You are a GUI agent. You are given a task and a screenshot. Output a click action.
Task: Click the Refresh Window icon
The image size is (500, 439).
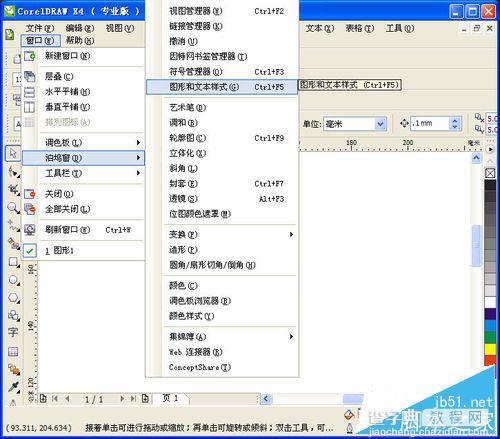pyautogui.click(x=30, y=230)
